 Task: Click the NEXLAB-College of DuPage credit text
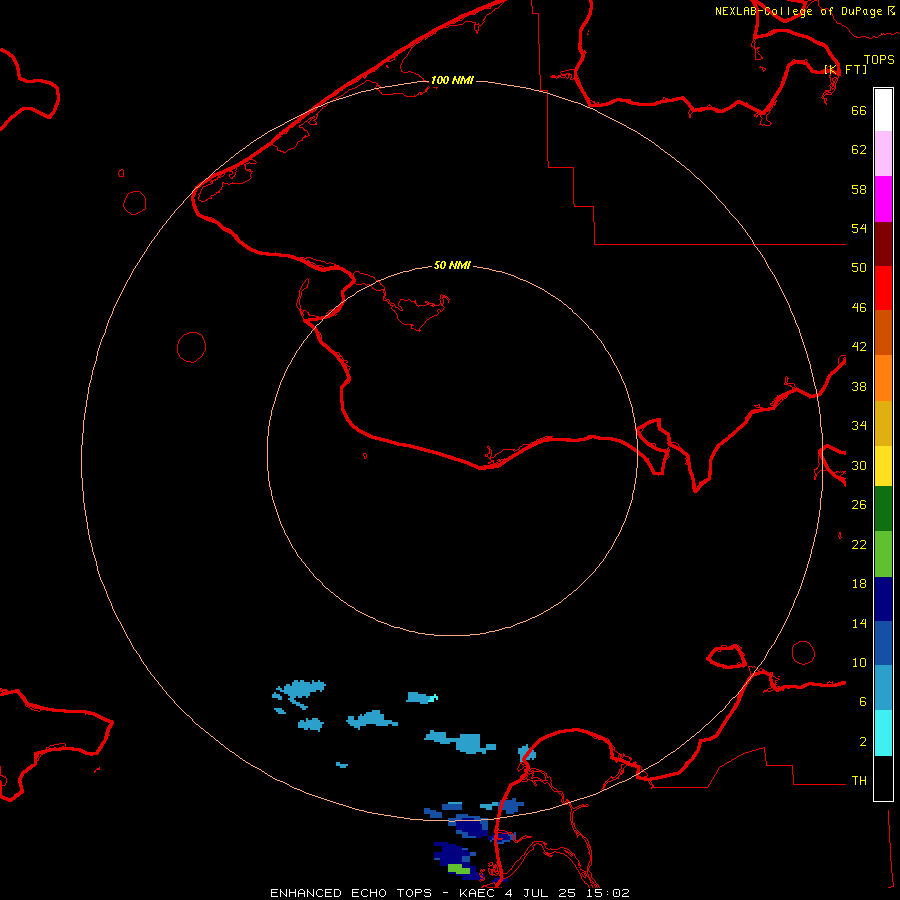[x=805, y=11]
